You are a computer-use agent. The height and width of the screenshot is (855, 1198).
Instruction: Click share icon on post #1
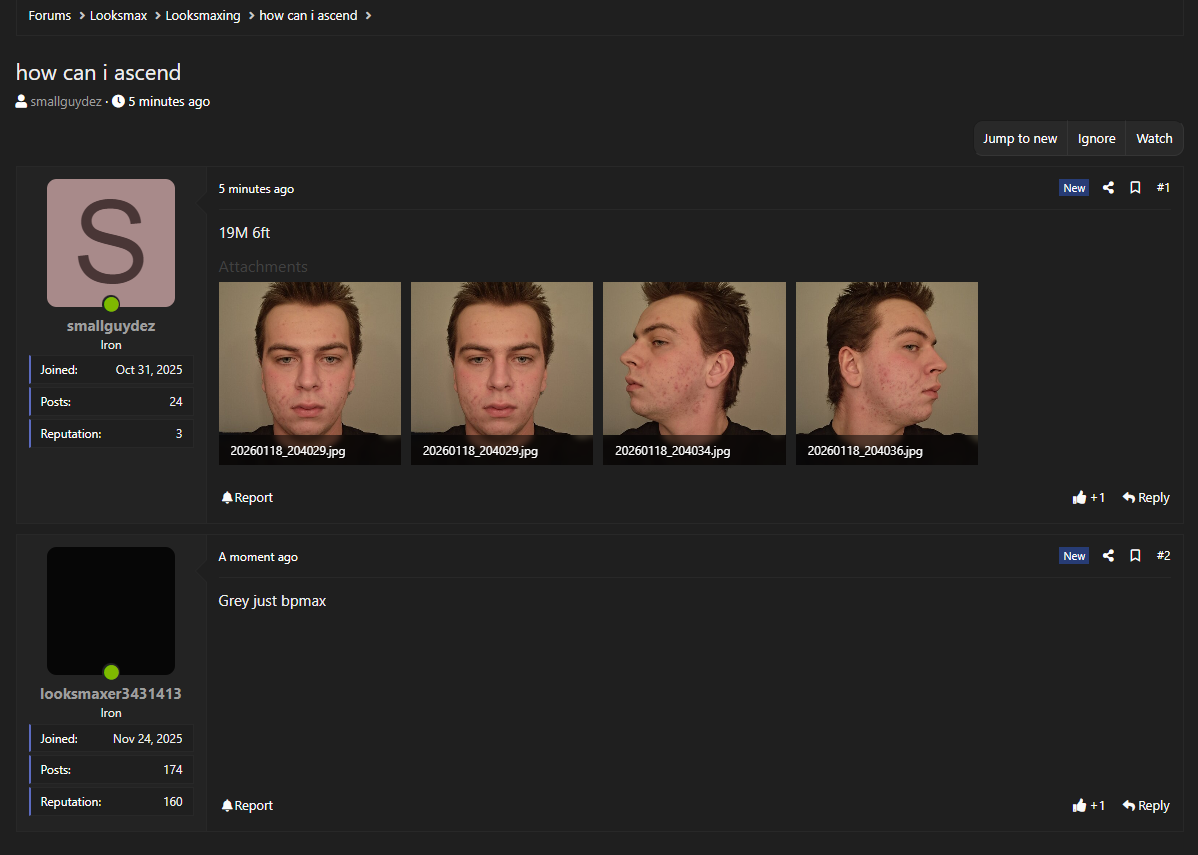point(1108,188)
